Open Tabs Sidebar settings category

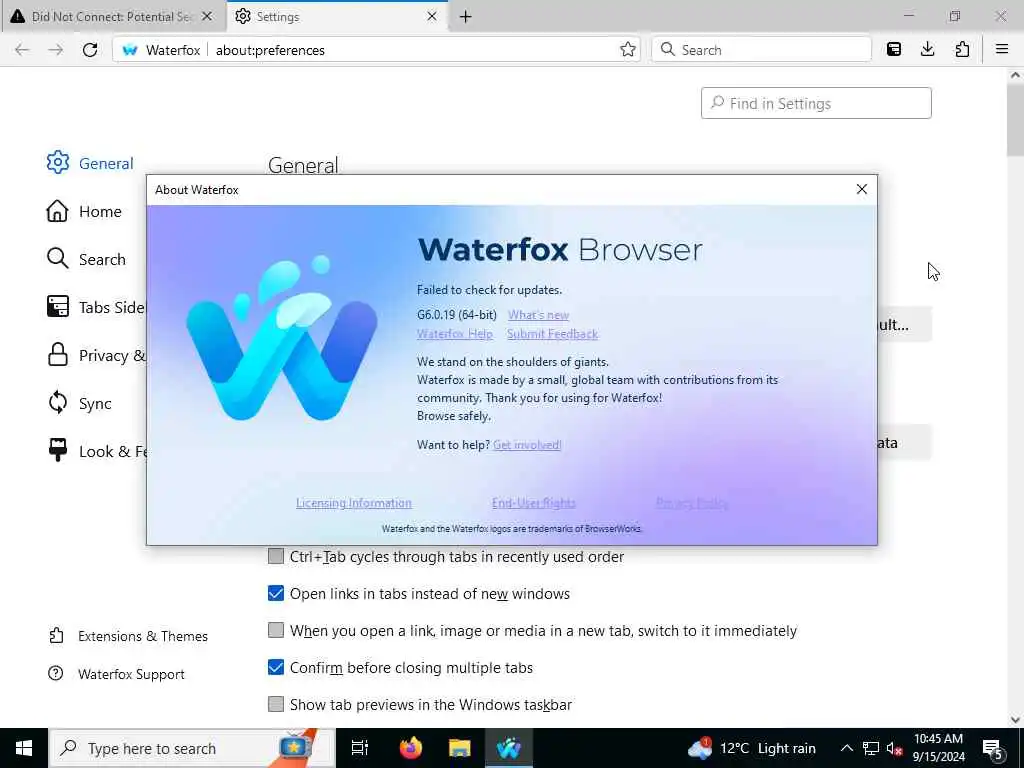click(96, 308)
